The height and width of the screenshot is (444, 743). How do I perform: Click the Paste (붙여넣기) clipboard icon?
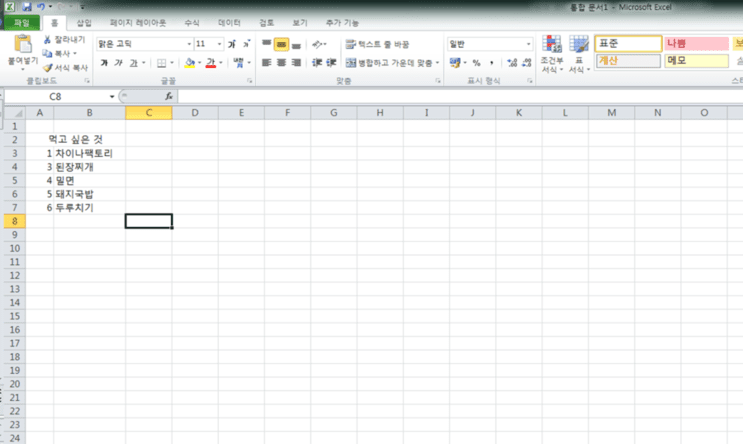[22, 45]
